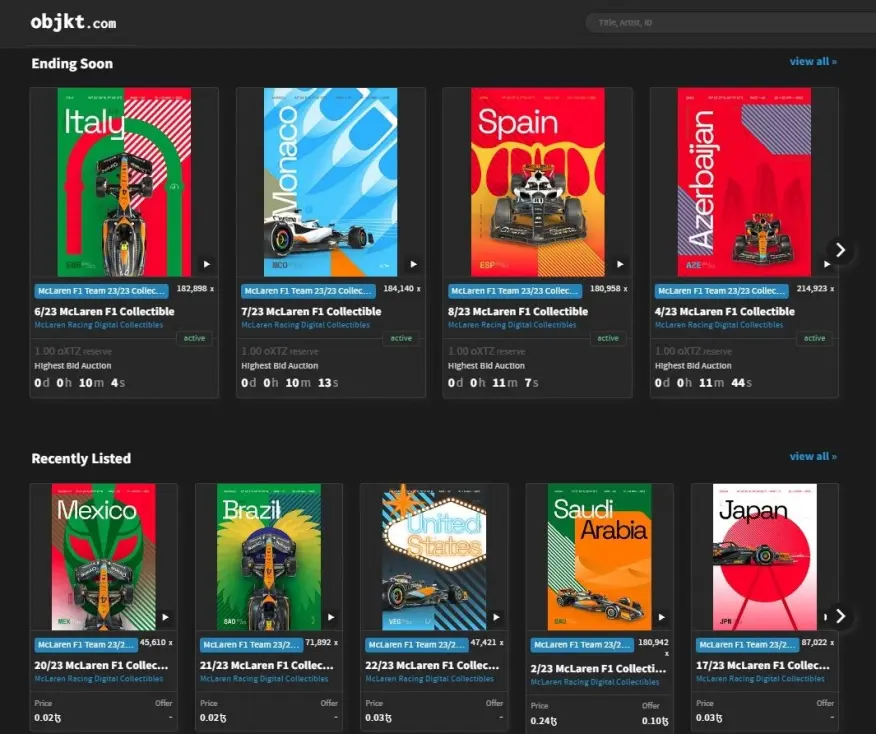Play the Monaco collectible video
876x734 pixels.
click(413, 264)
